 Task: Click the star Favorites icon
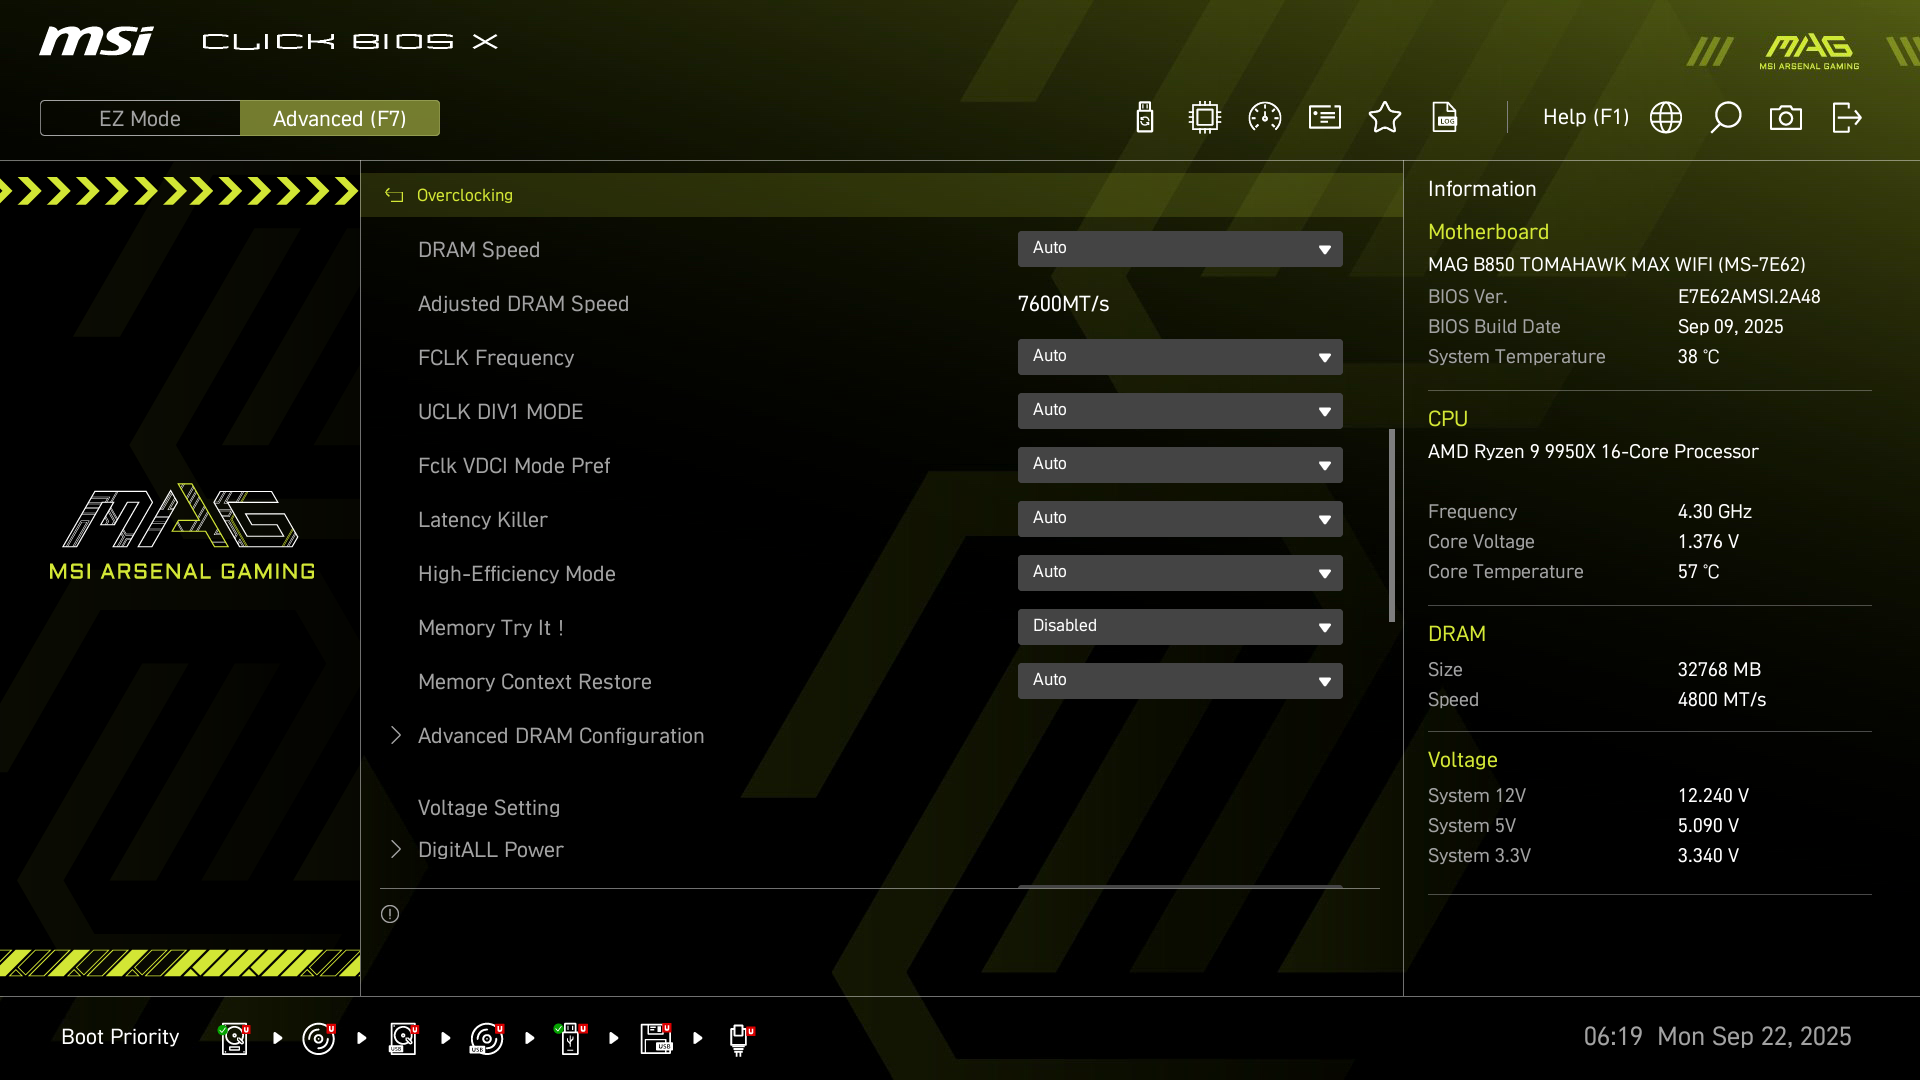tap(1385, 118)
